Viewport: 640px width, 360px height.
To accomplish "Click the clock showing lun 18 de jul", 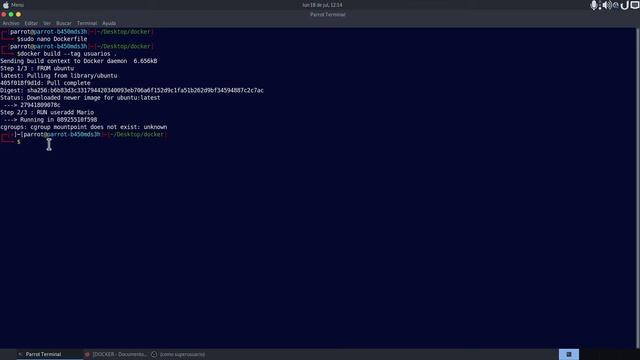I will (x=322, y=5).
